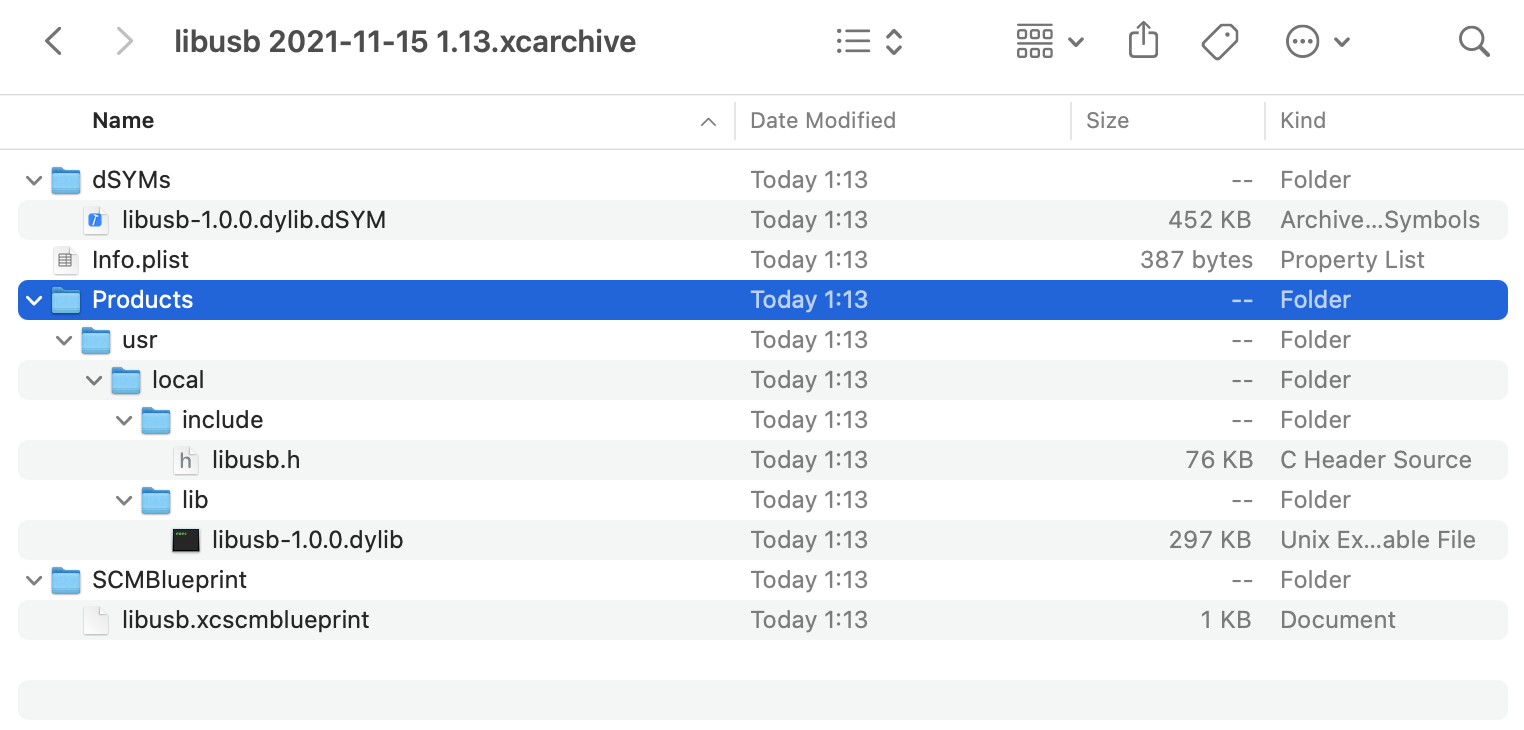
Task: Click the local folder icon
Action: pos(126,380)
